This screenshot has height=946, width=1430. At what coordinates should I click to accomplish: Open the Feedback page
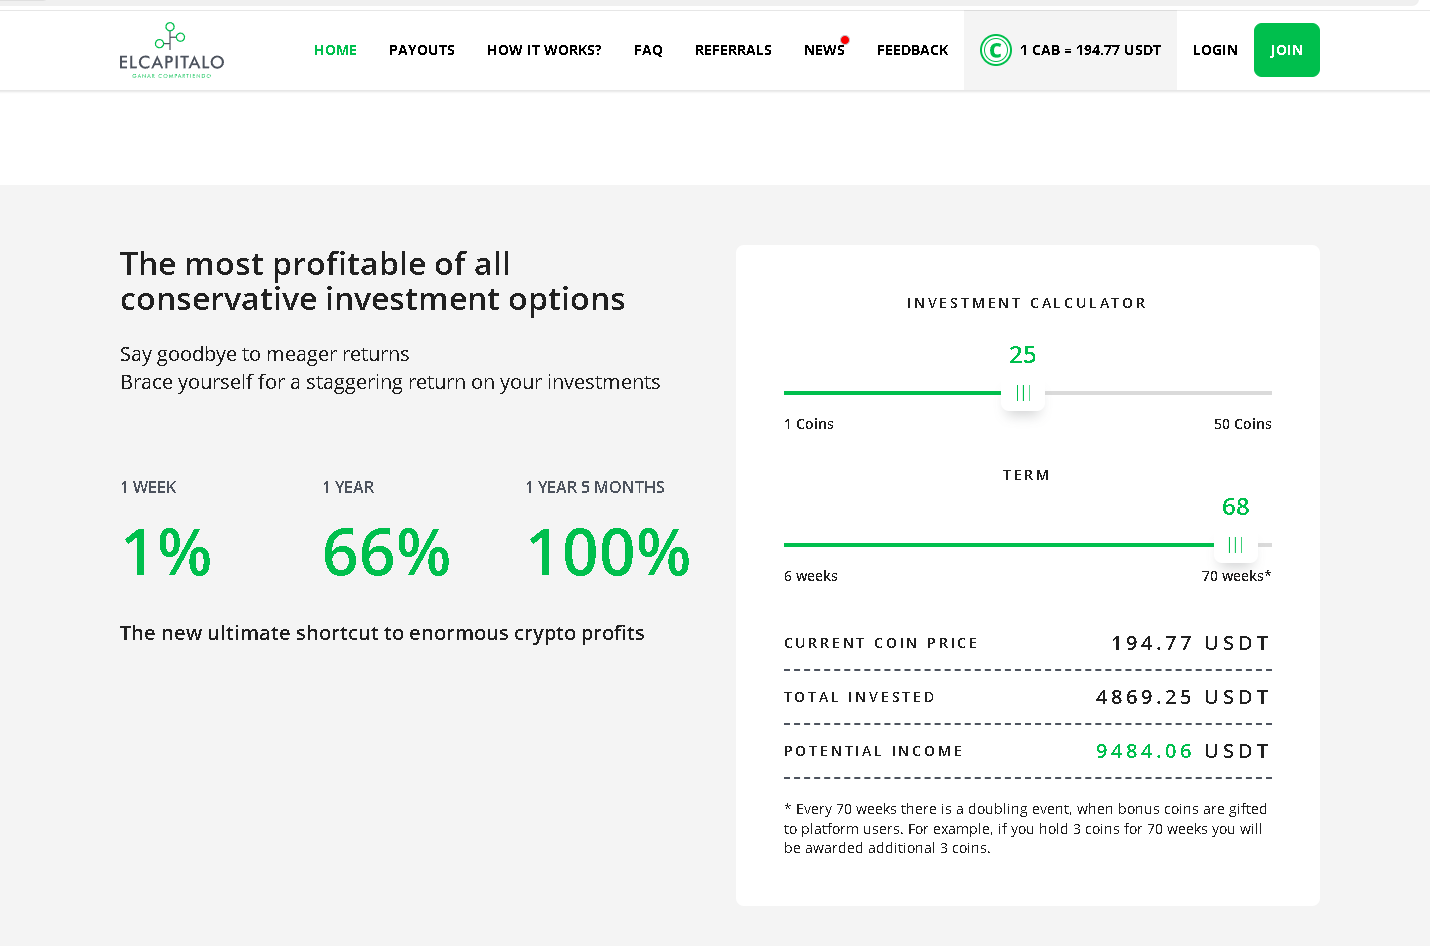point(912,50)
